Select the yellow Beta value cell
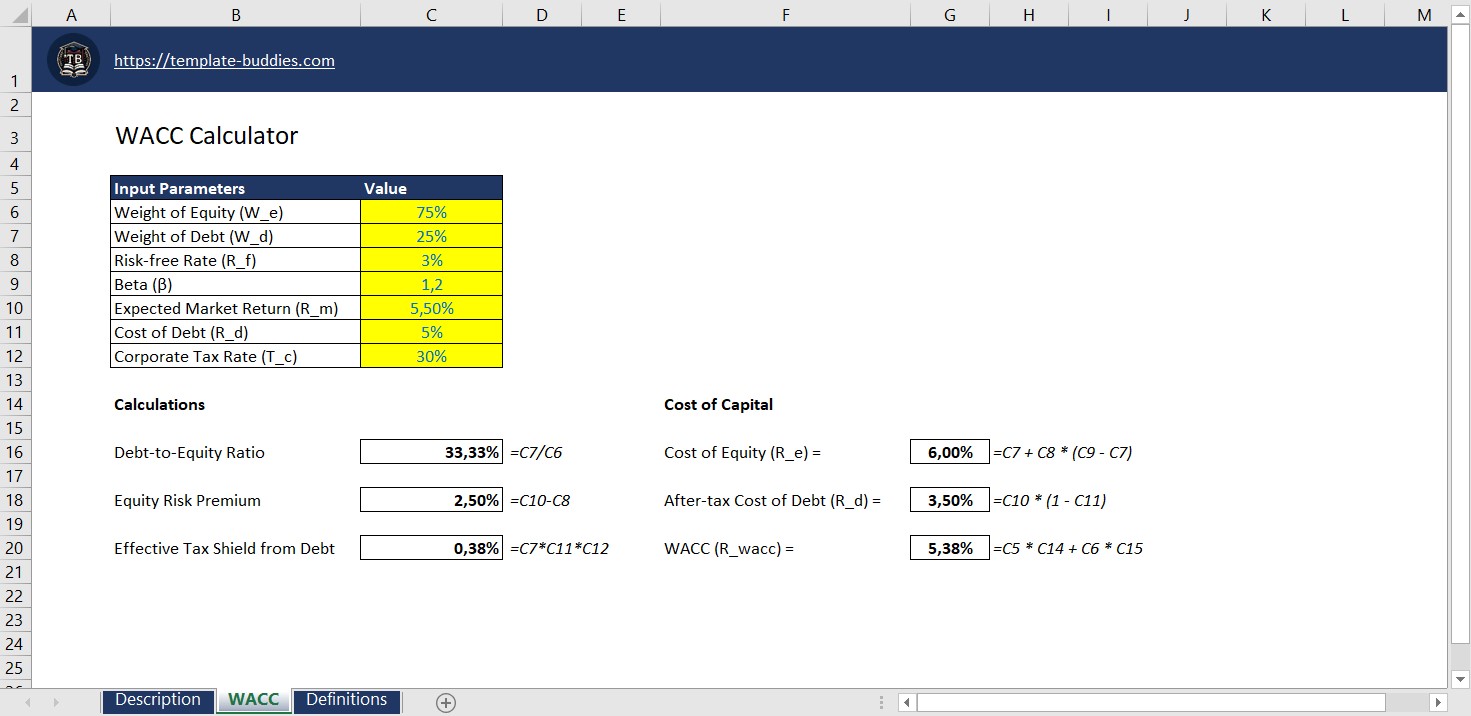This screenshot has width=1471, height=716. coord(431,283)
